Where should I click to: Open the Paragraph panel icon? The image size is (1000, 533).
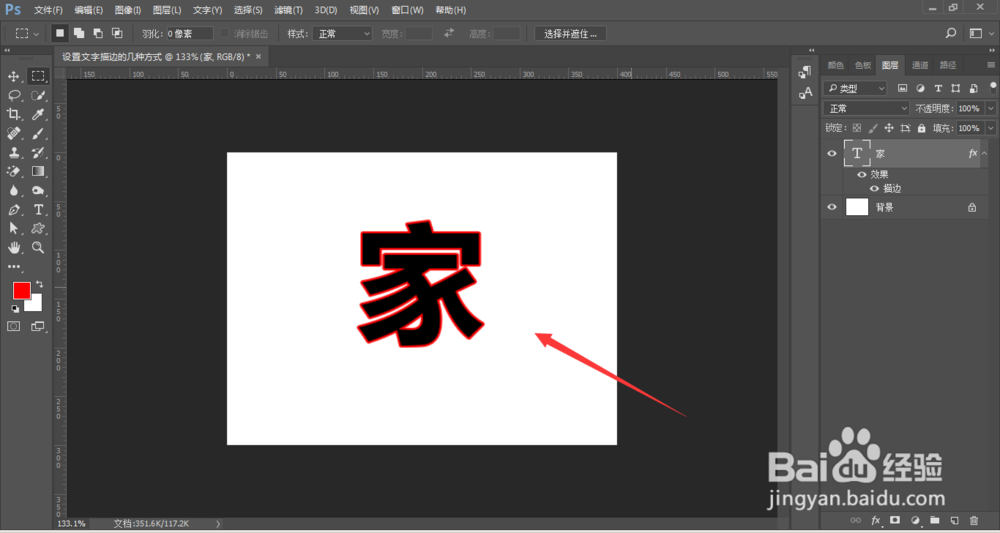coord(805,72)
